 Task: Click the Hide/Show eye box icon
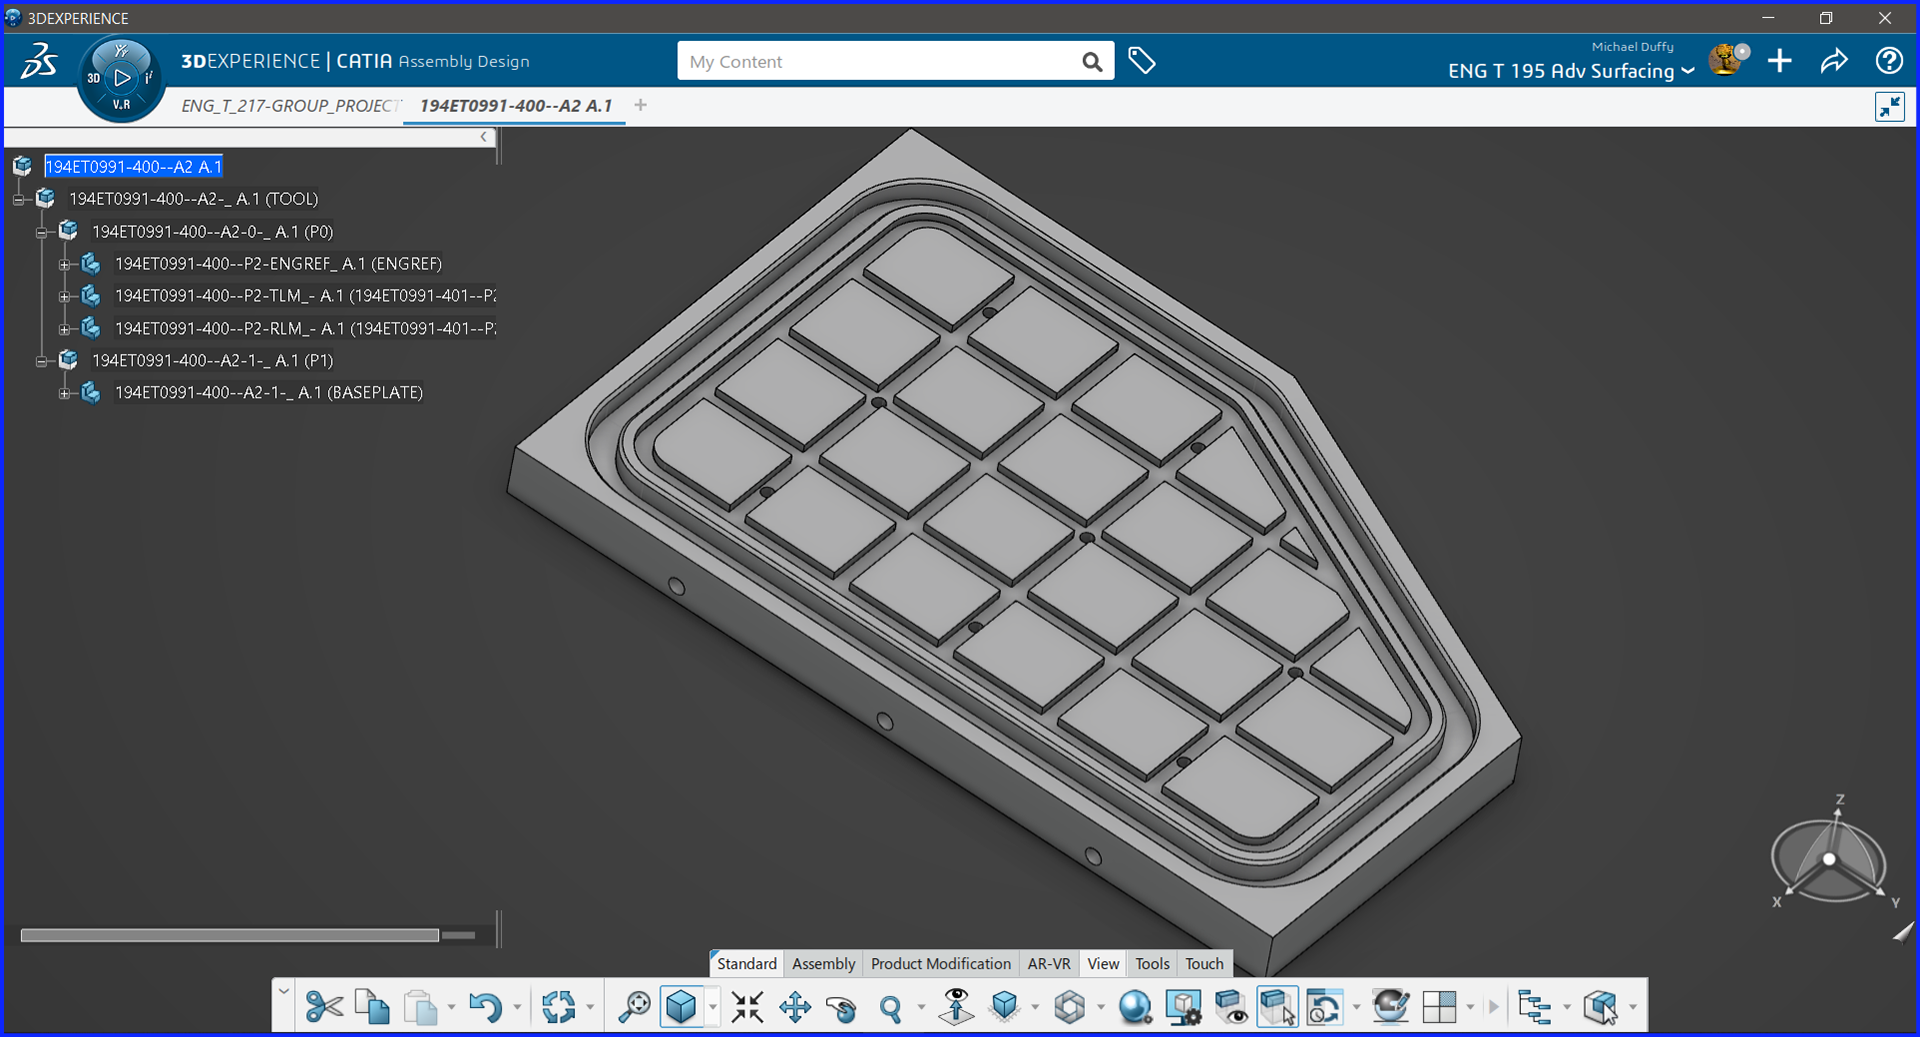1230,1006
